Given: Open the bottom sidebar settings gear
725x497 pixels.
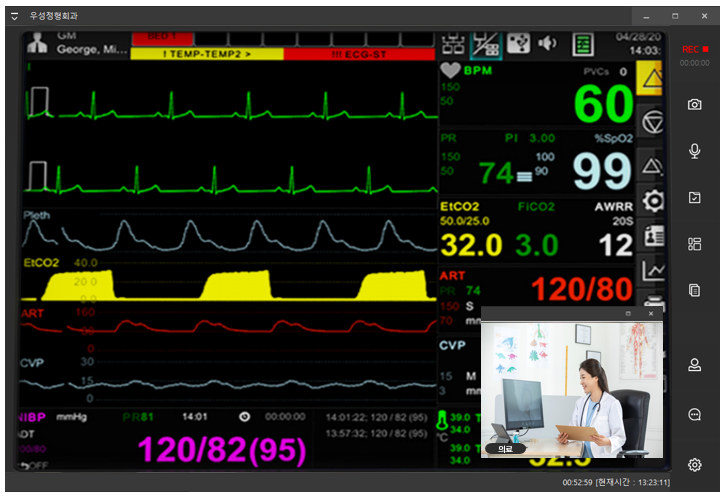Looking at the screenshot, I should point(694,465).
